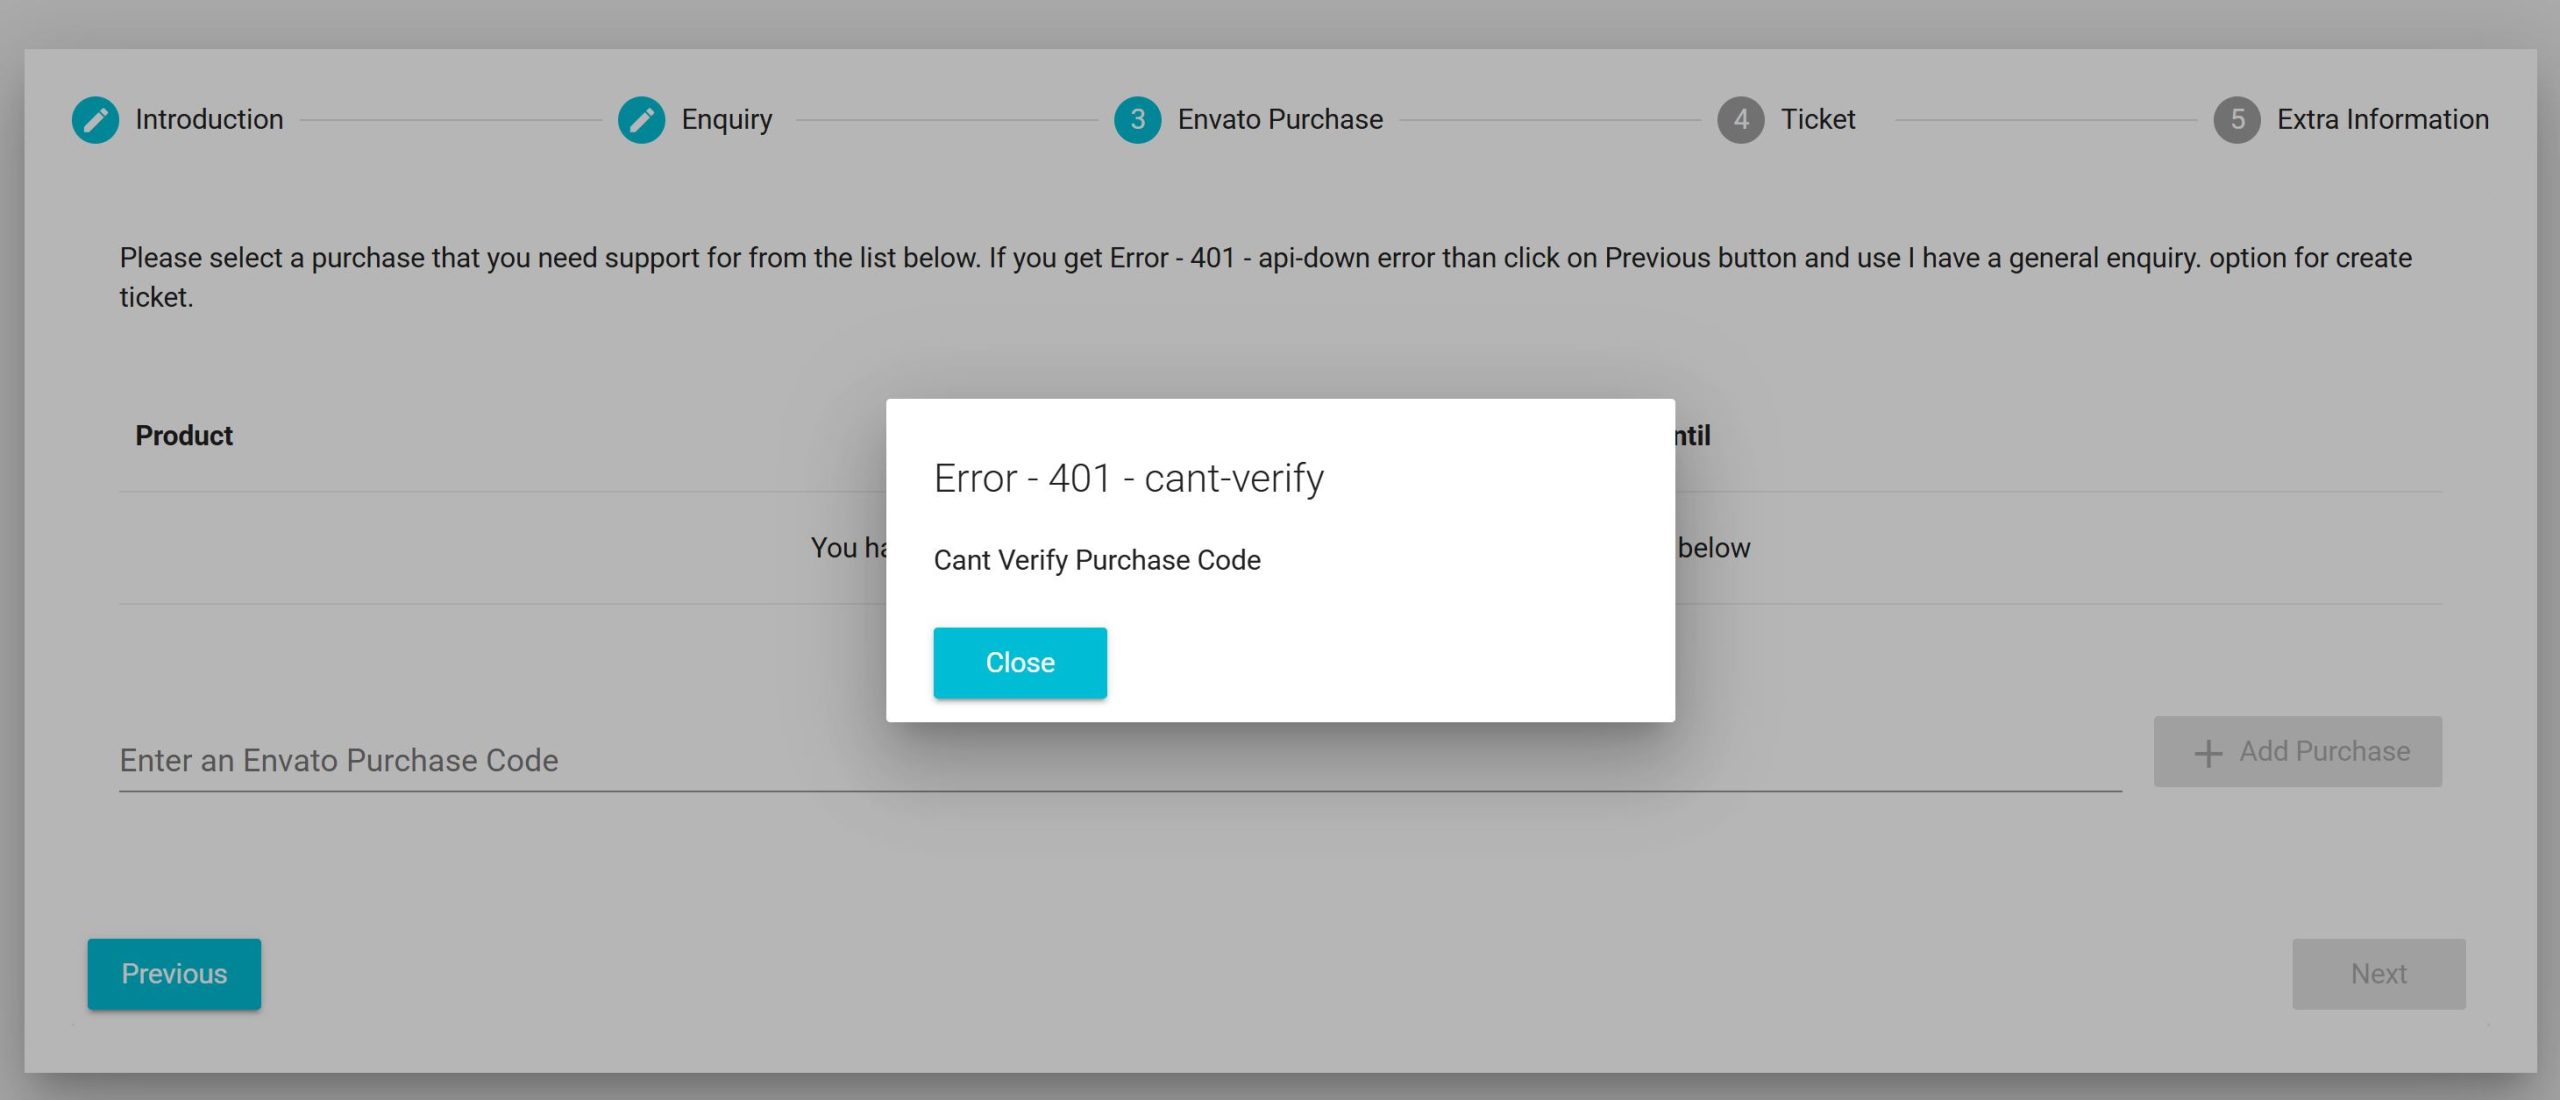
Task: Click the step 4 circle icon
Action: tap(1740, 120)
